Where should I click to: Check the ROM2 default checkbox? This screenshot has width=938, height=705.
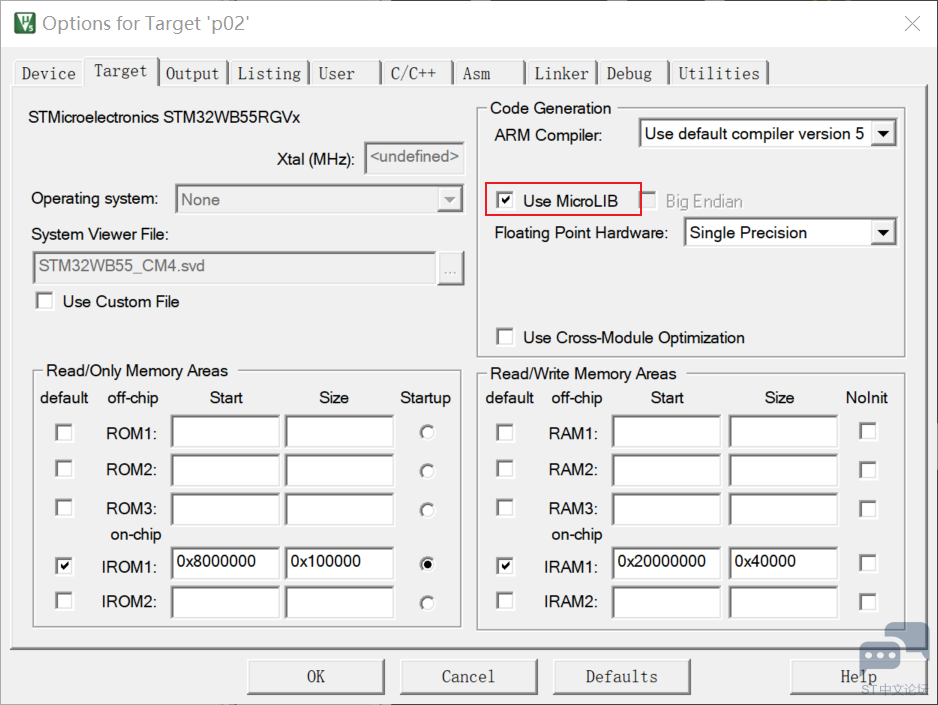64,469
